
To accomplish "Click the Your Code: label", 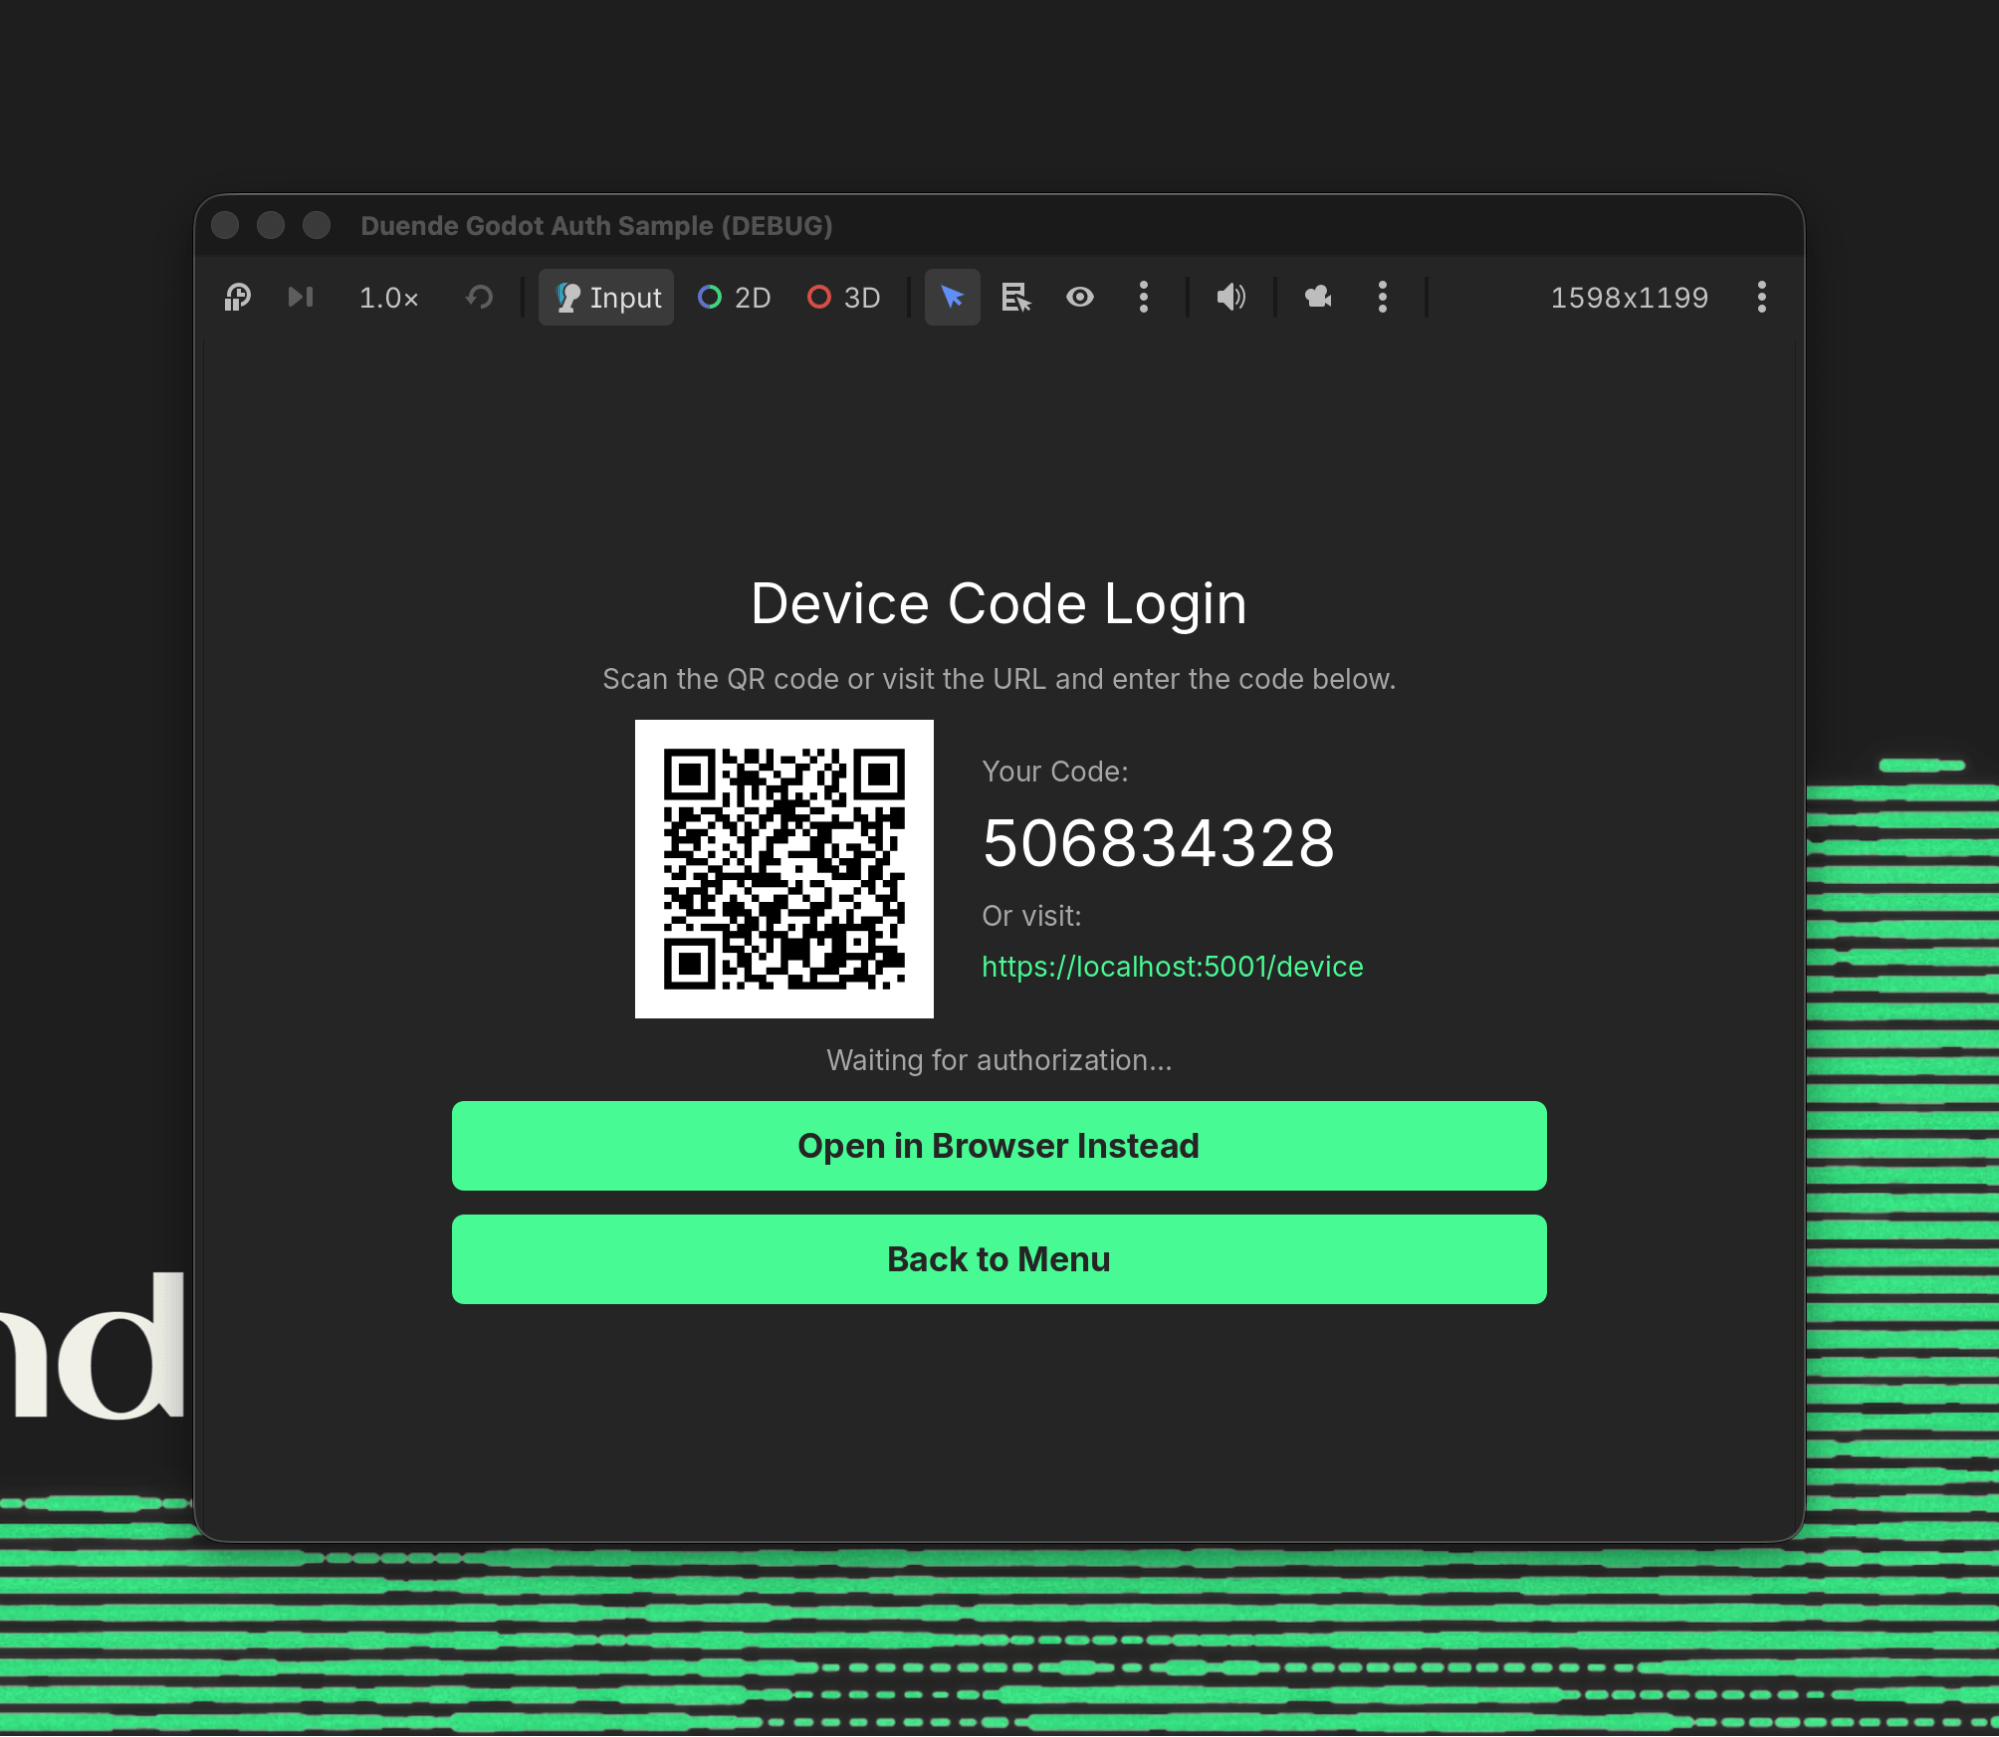I will pyautogui.click(x=1055, y=772).
